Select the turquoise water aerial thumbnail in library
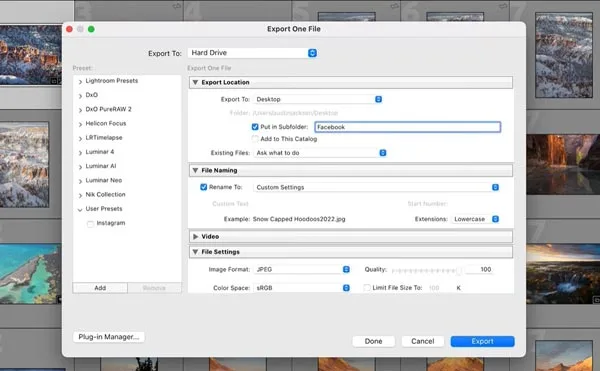Viewport: 600px width, 371px height. pyautogui.click(x=31, y=274)
